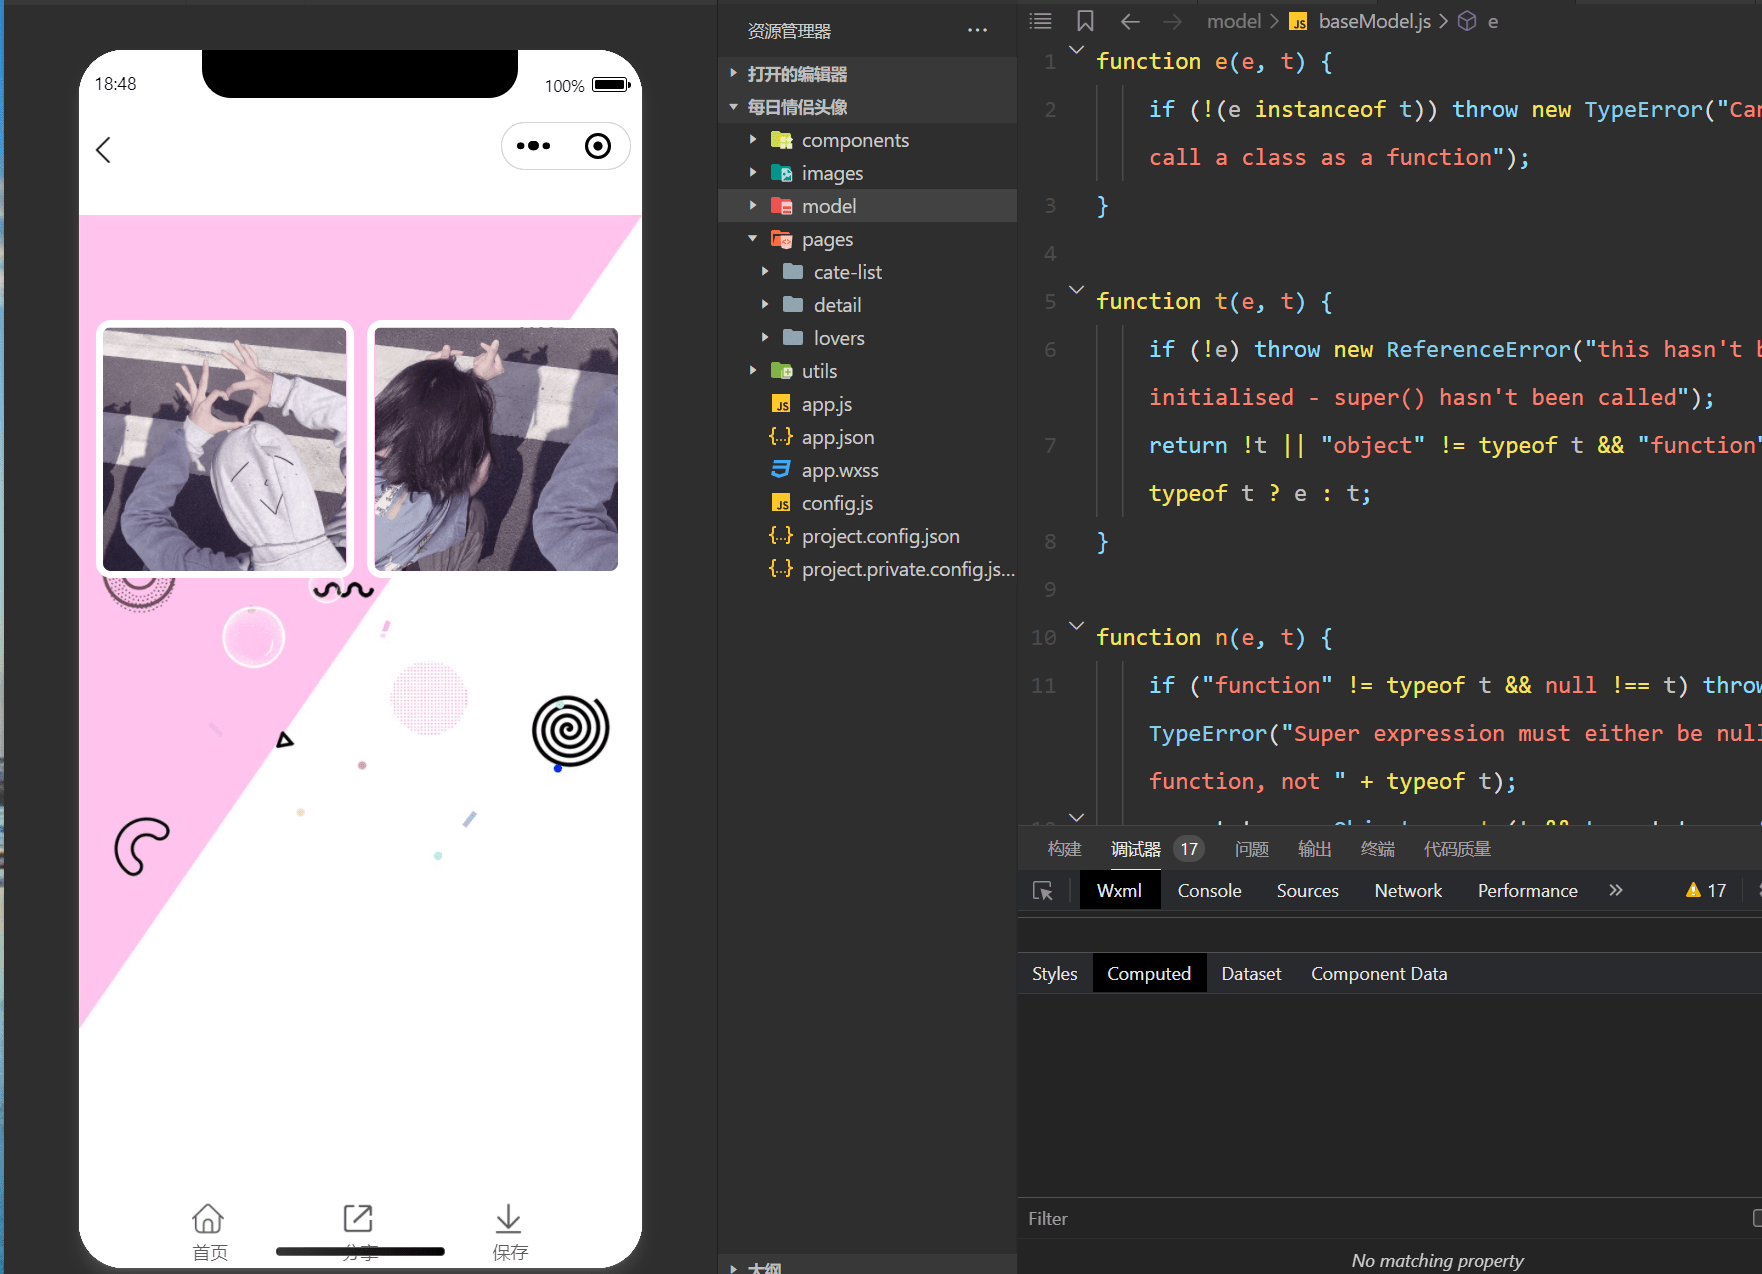Screen dimensions: 1762x1274
Task: Tap the mini program close circle icon
Action: tap(598, 146)
